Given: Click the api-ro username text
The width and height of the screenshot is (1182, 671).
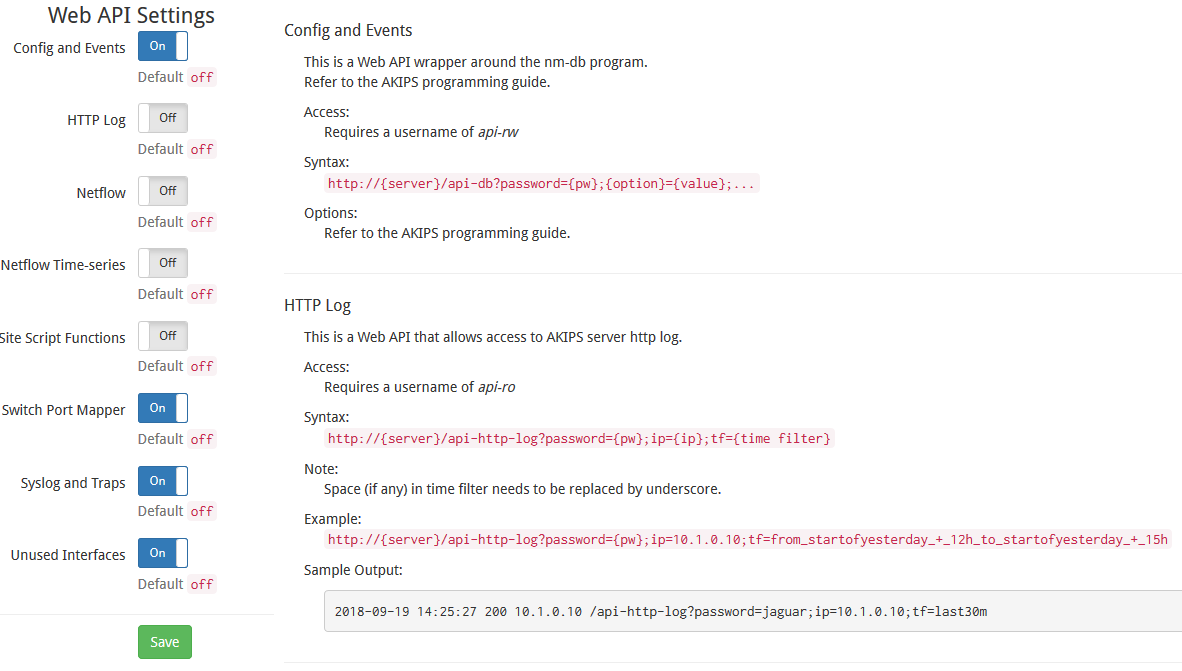Looking at the screenshot, I should pos(497,388).
